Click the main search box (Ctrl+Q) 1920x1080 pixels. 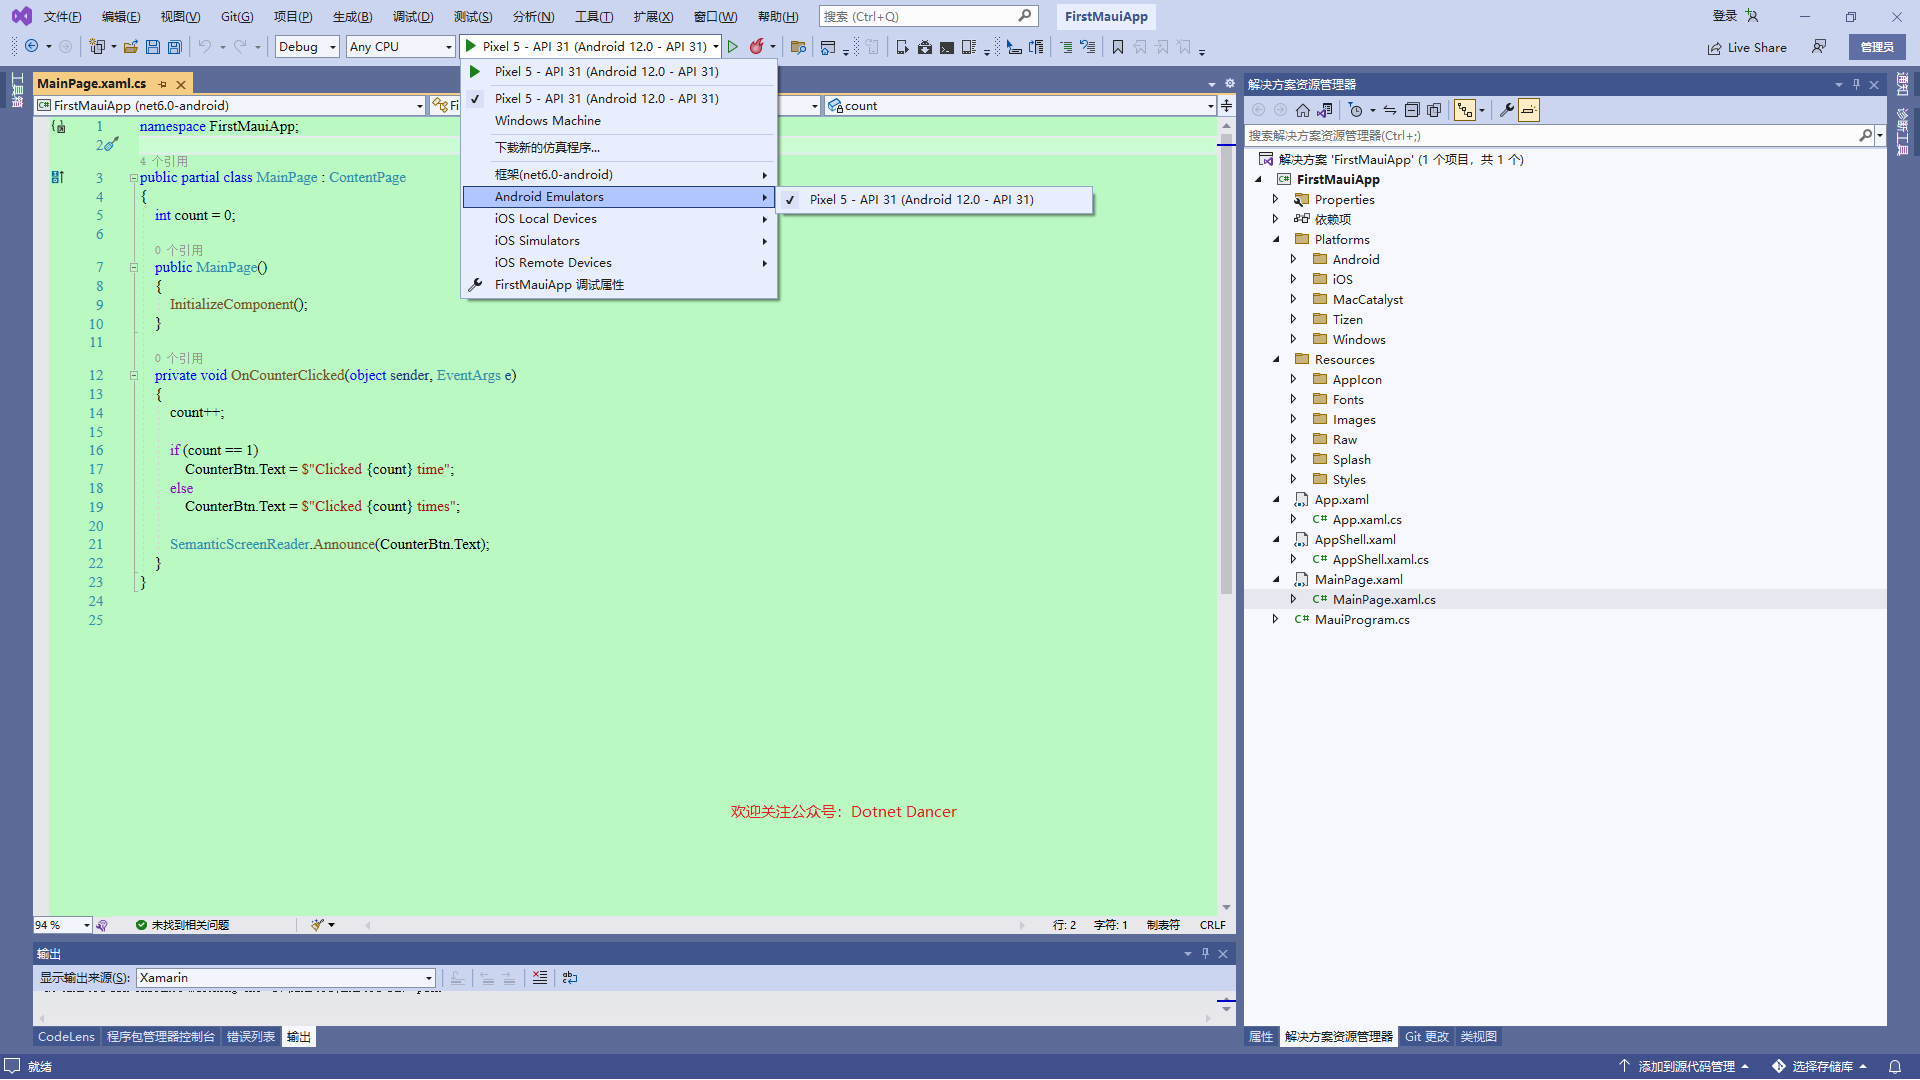(x=928, y=17)
